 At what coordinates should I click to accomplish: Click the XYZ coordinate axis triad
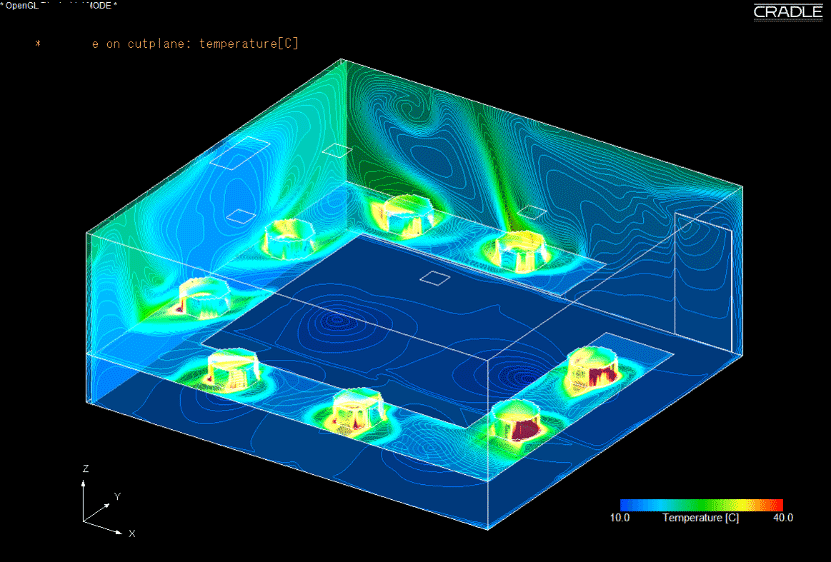109,502
